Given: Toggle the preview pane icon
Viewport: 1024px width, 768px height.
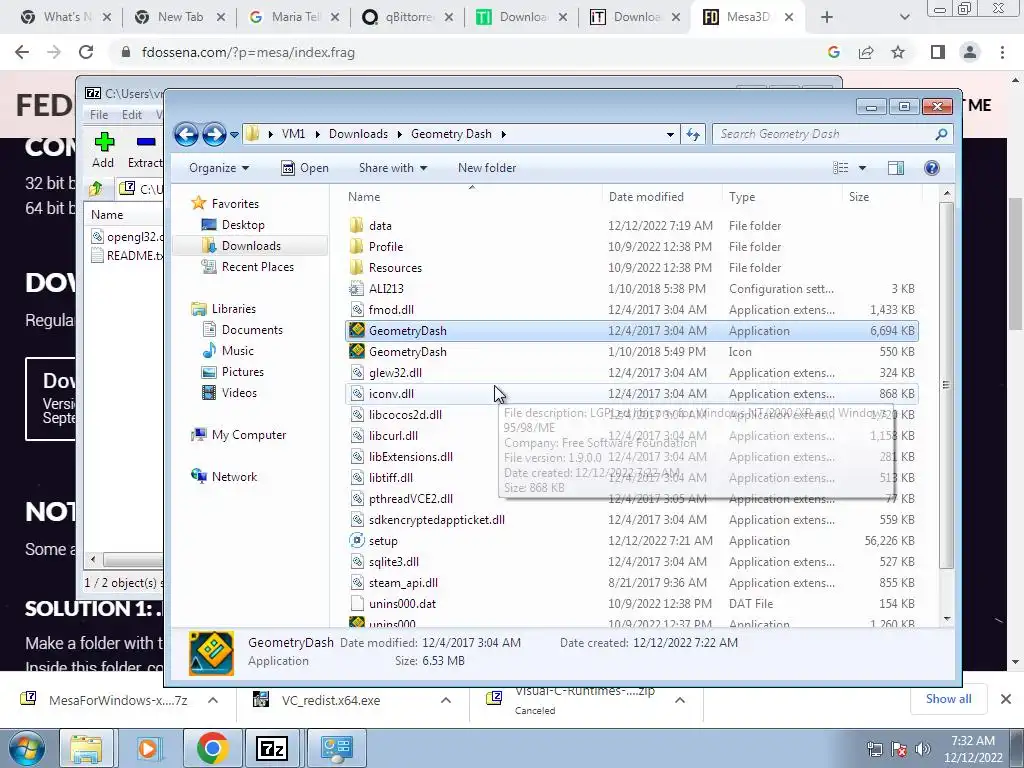Looking at the screenshot, I should (896, 168).
